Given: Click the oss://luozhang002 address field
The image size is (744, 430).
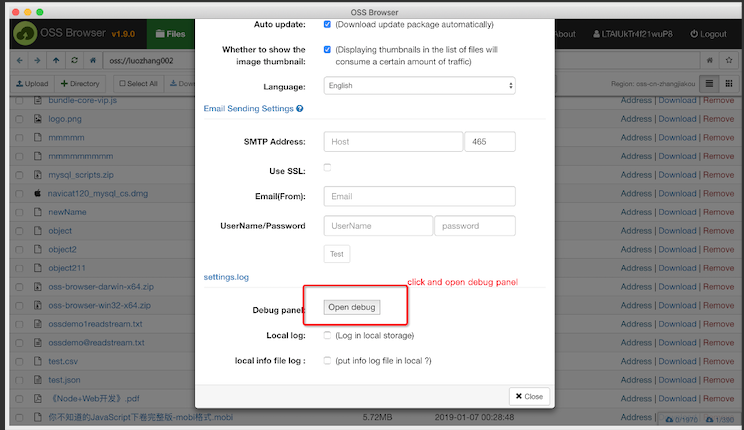Looking at the screenshot, I should click(x=149, y=60).
